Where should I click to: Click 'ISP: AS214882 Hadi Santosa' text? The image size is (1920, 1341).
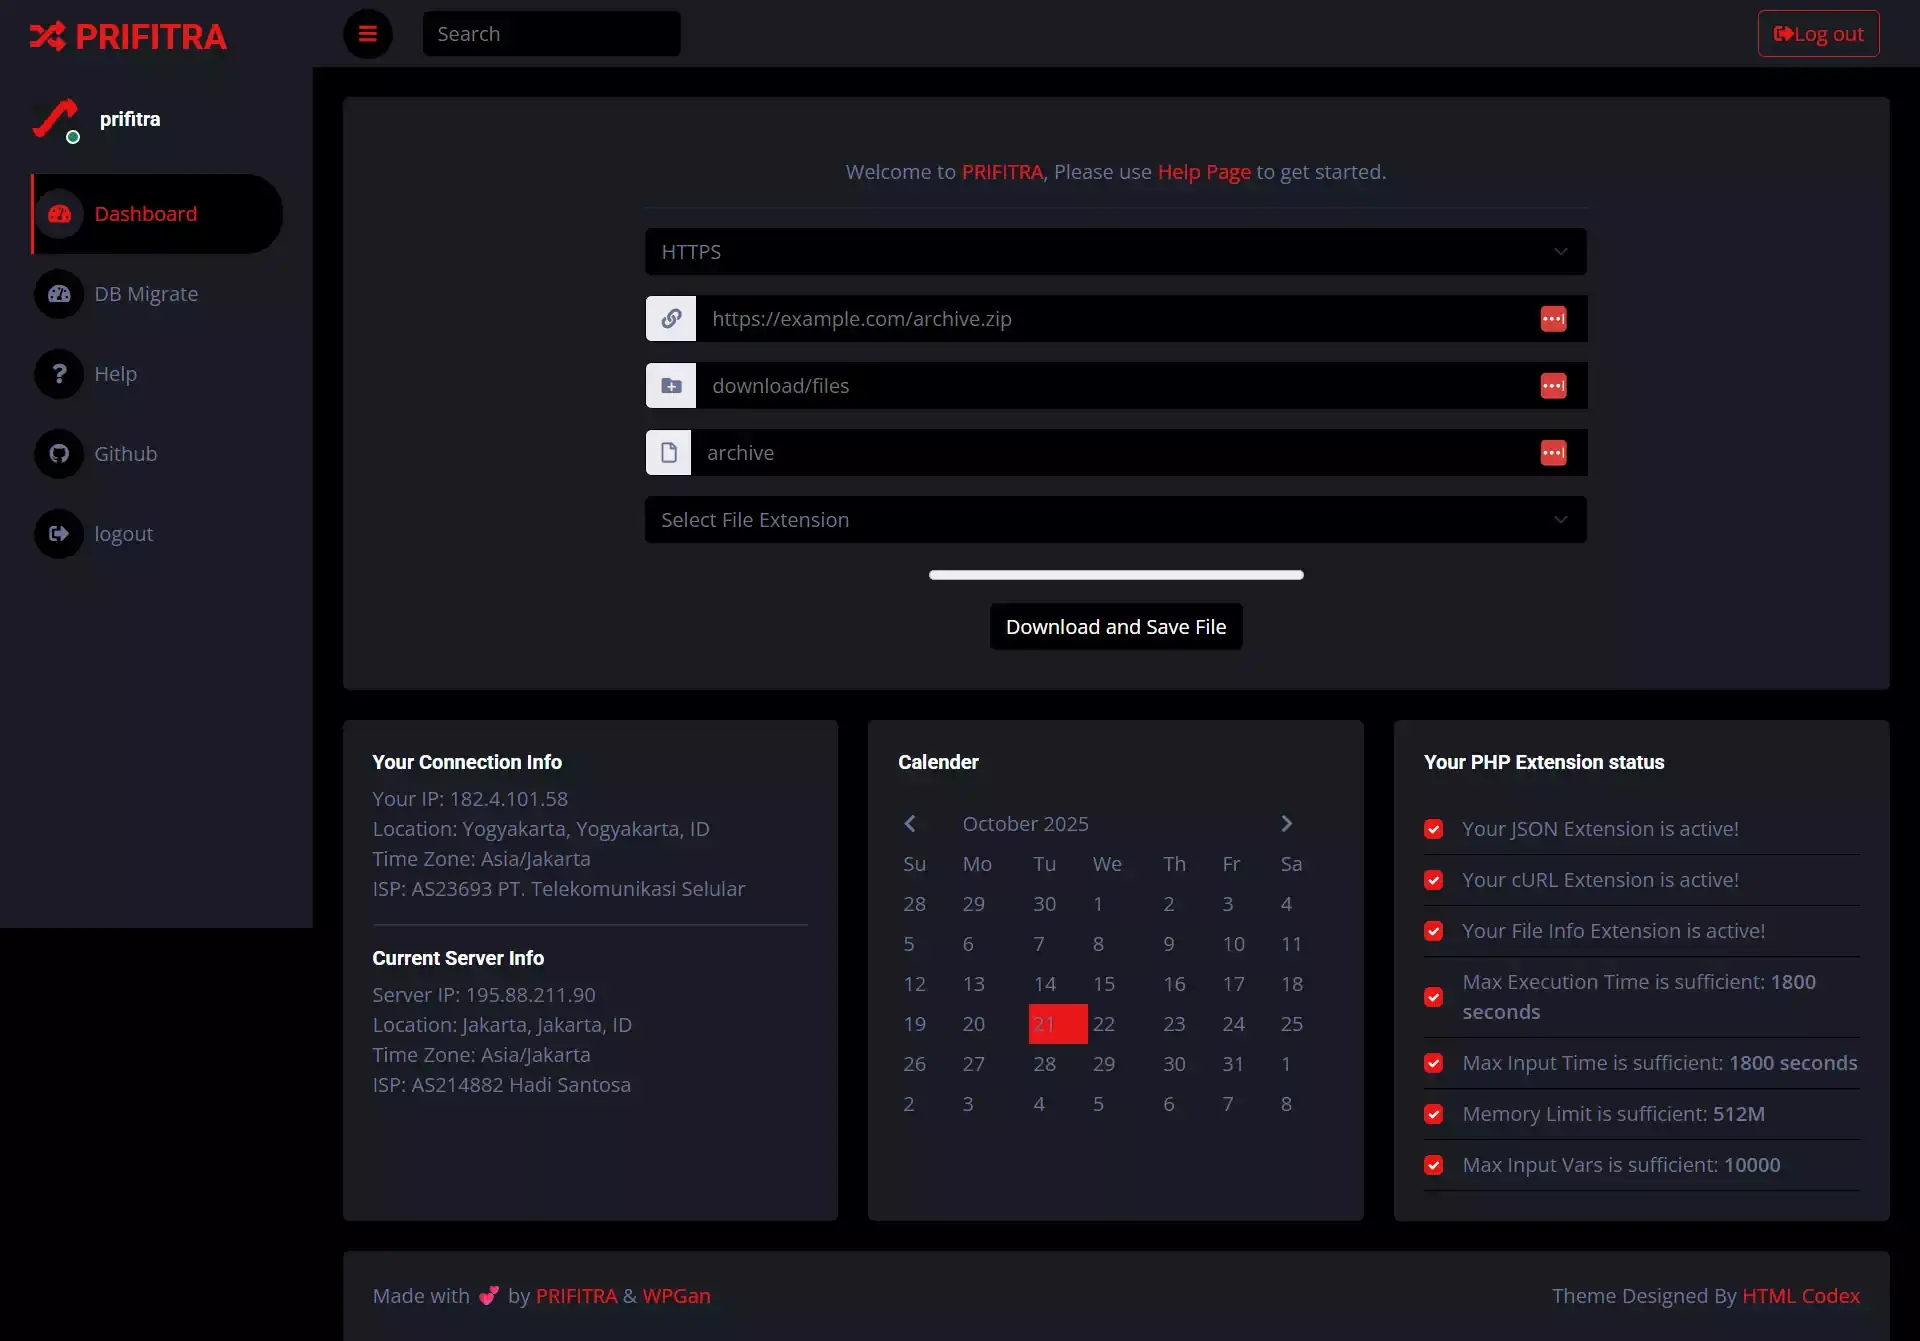(502, 1085)
